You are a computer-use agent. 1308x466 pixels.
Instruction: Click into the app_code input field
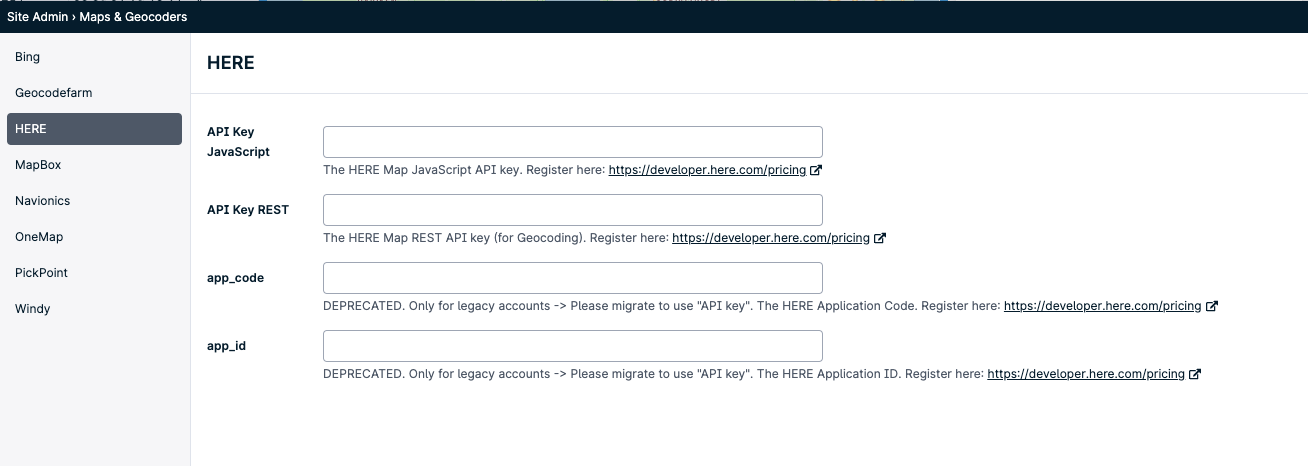pyautogui.click(x=573, y=278)
